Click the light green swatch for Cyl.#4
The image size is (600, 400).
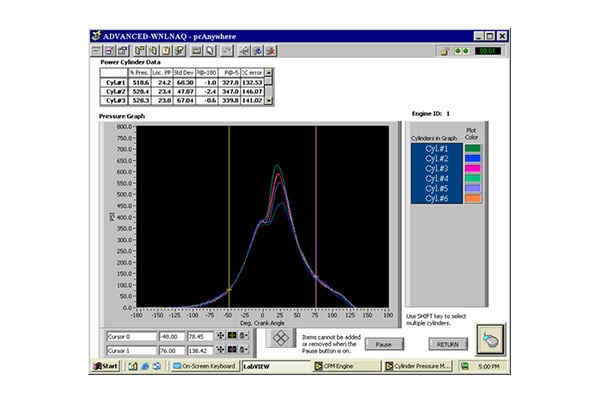473,178
